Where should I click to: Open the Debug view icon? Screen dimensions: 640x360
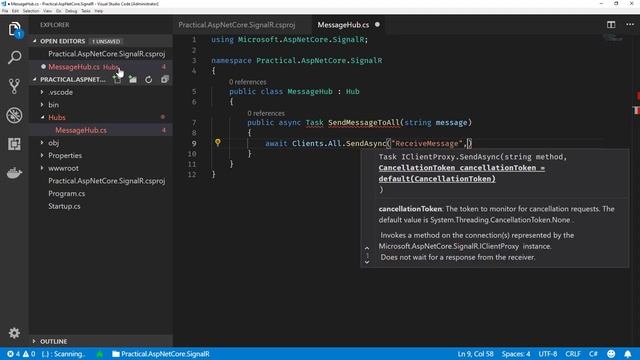pos(14,115)
